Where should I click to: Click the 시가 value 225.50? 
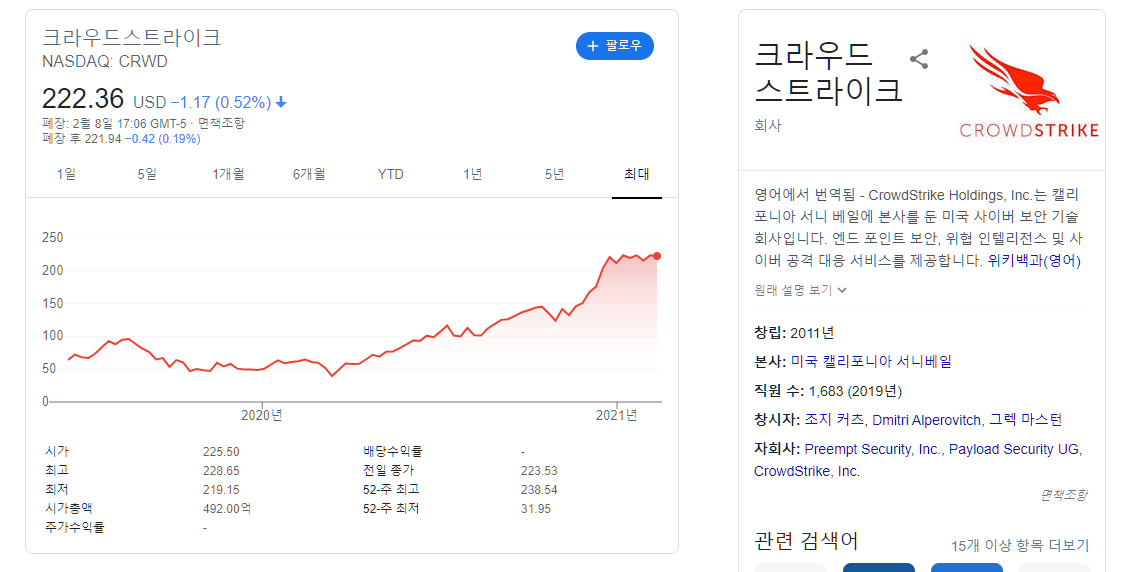click(x=221, y=452)
